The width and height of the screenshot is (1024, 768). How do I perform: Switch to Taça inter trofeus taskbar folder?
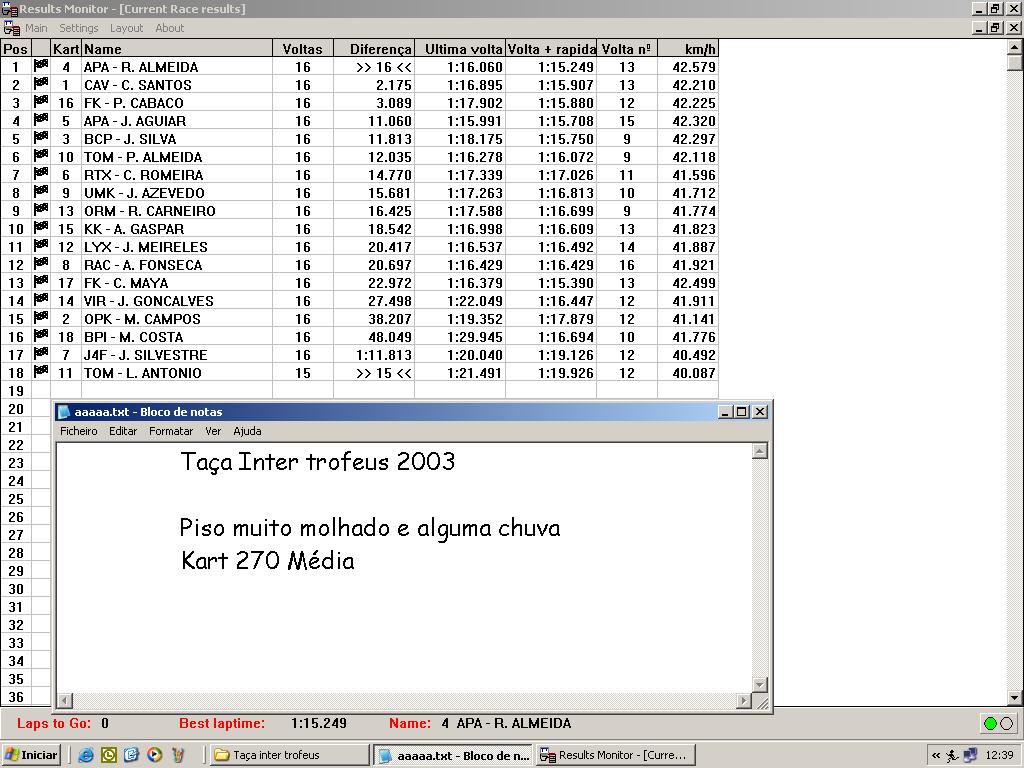289,755
